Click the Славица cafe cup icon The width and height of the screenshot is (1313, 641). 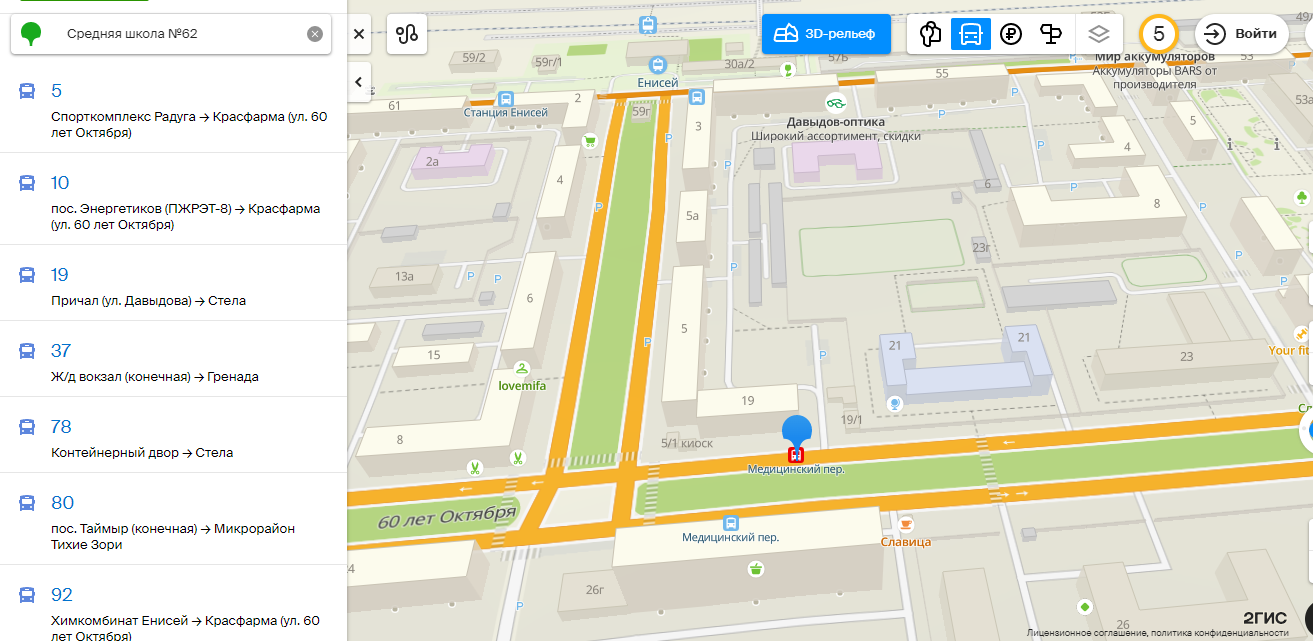906,524
